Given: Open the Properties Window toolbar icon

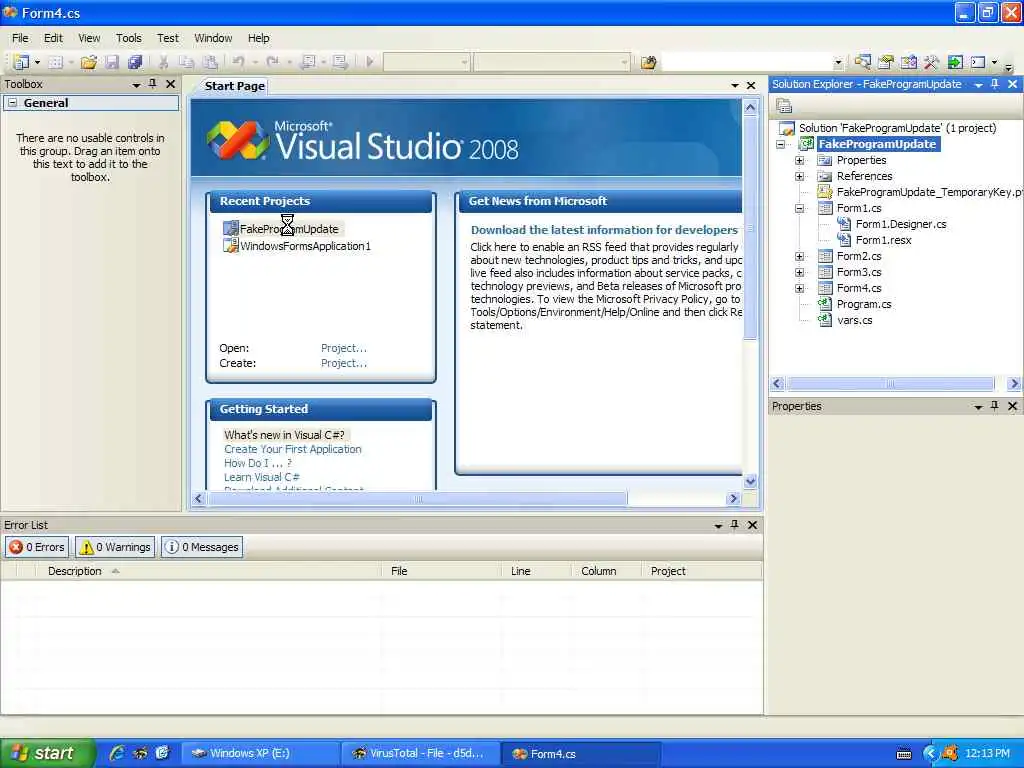Looking at the screenshot, I should tap(886, 62).
